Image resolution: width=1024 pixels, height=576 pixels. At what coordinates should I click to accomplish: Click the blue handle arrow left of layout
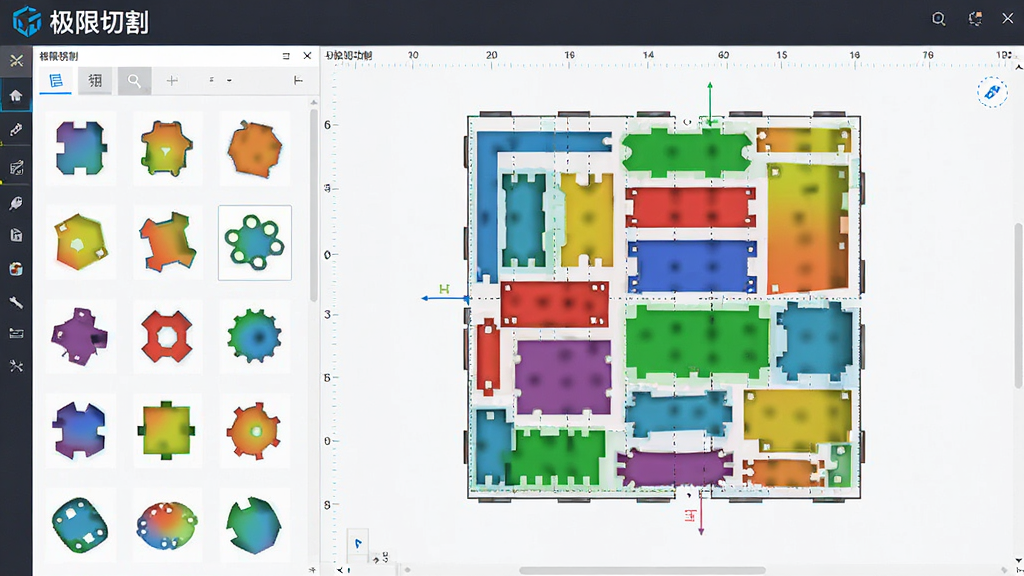pyautogui.click(x=445, y=298)
